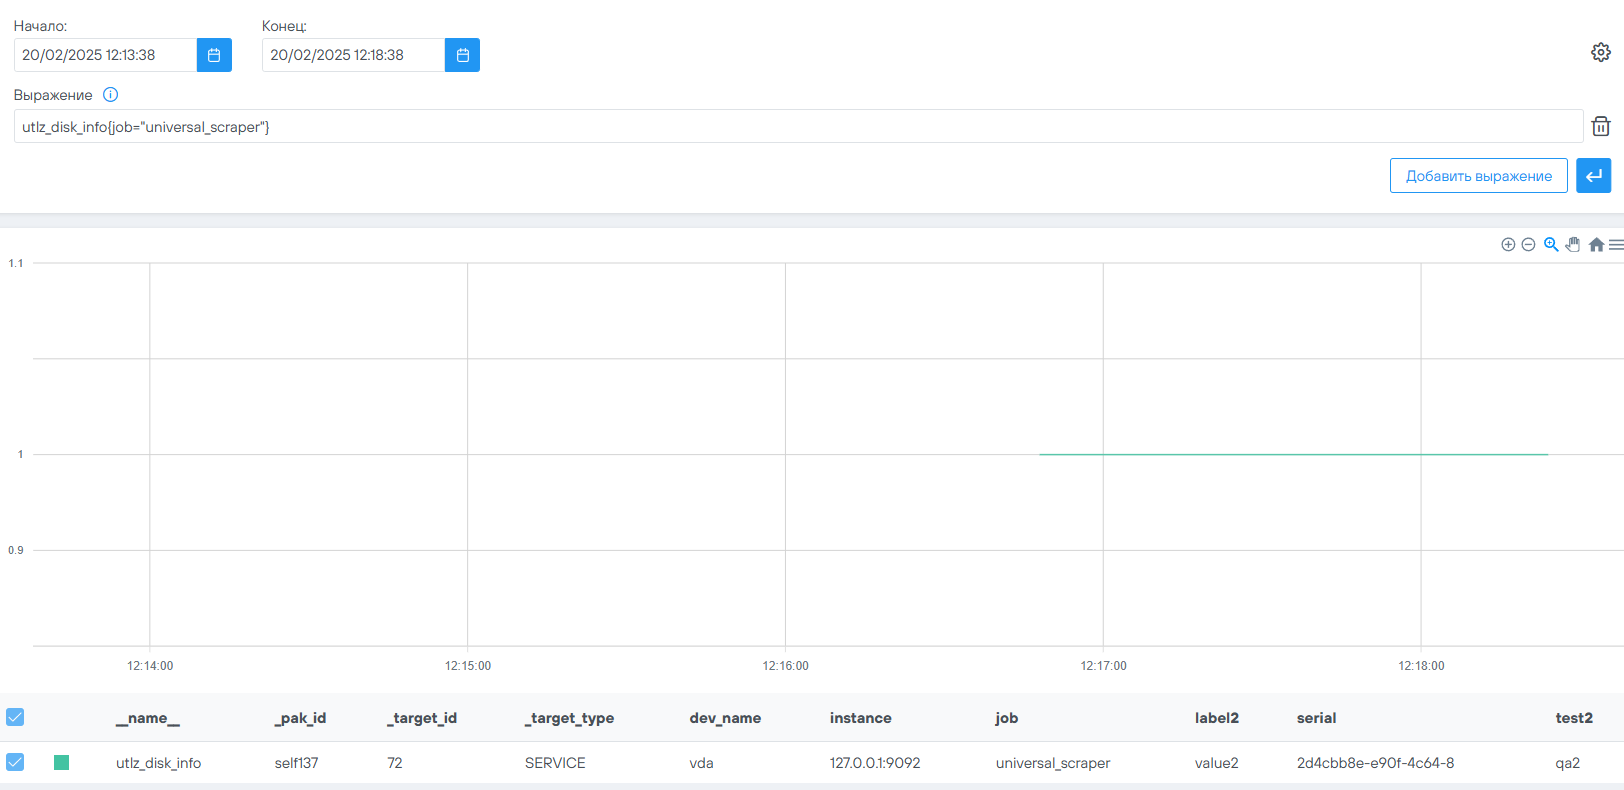The height and width of the screenshot is (790, 1624).
Task: Click the Добавить выражение button
Action: pyautogui.click(x=1478, y=176)
